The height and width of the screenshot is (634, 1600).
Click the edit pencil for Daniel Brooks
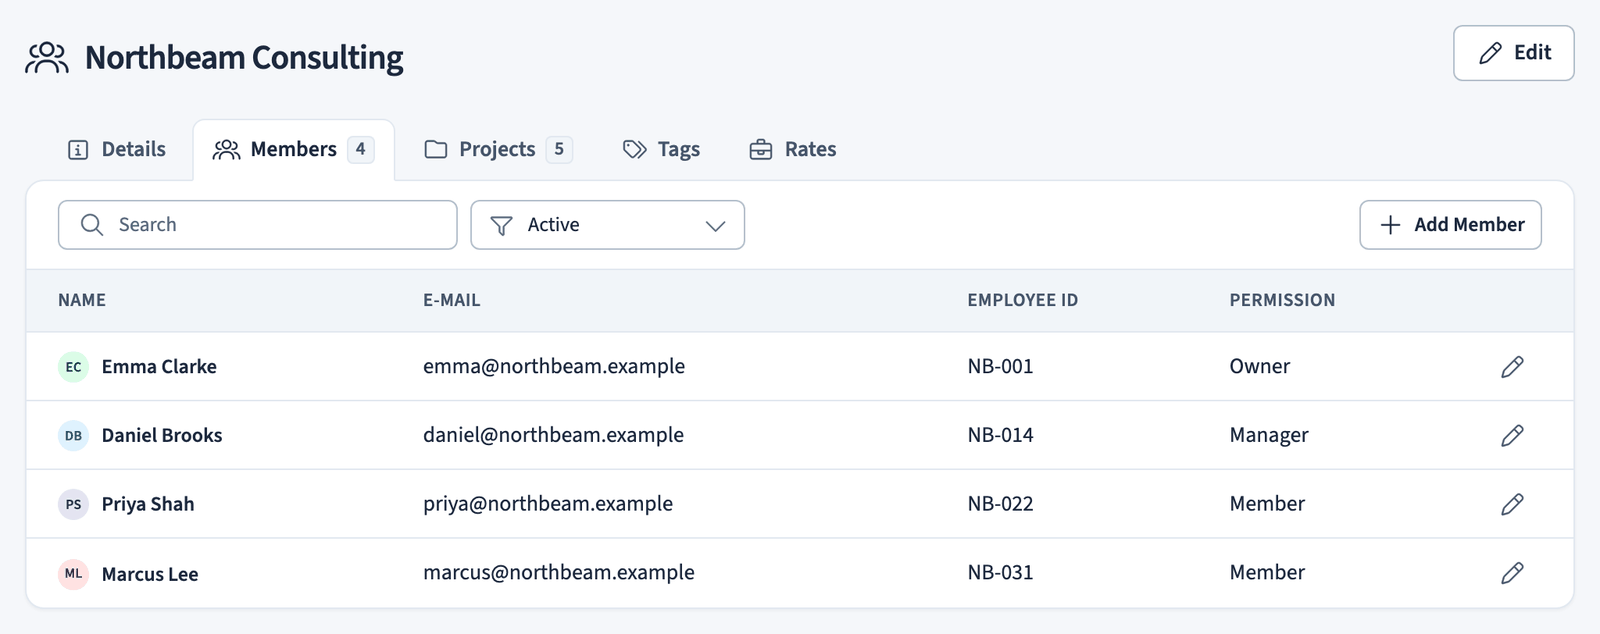point(1512,435)
